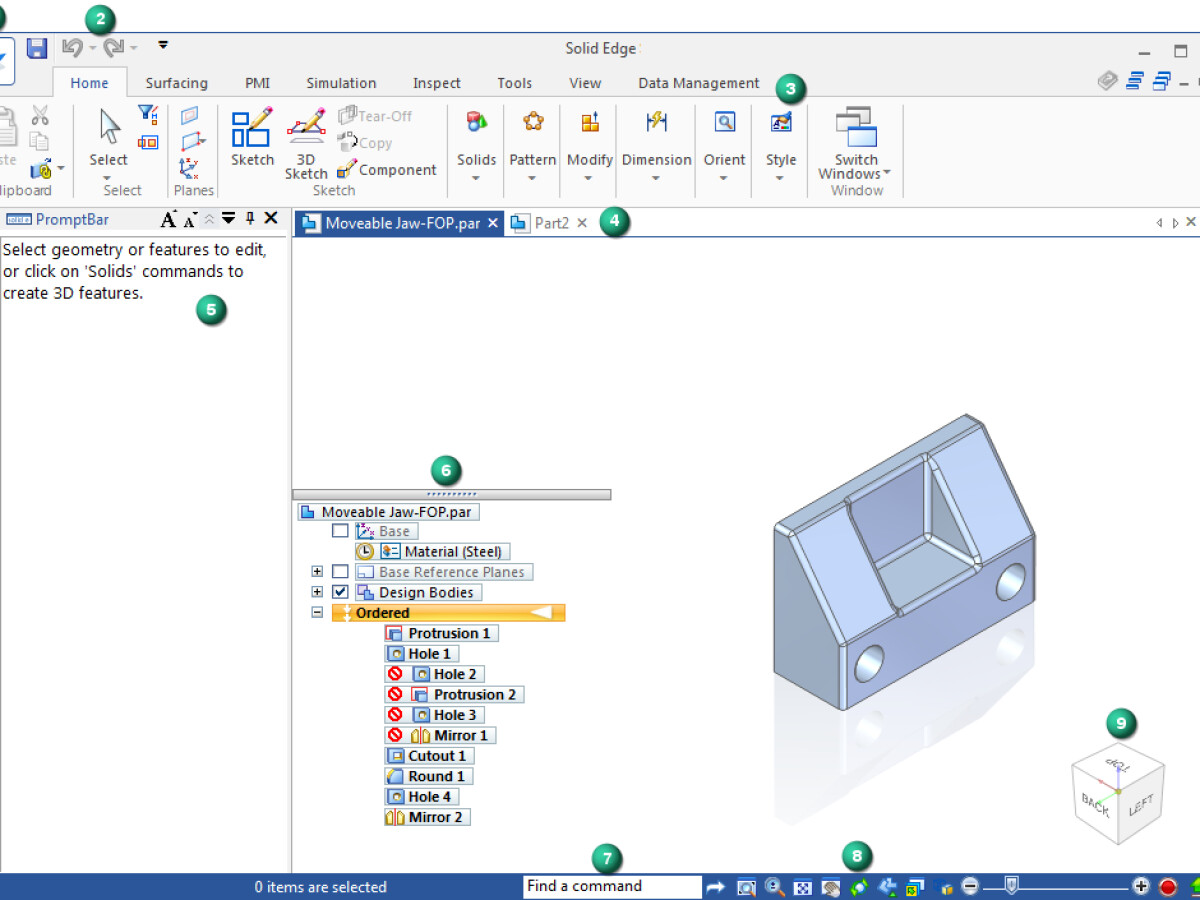1200x900 pixels.
Task: Switch to the Home ribbon tab
Action: [90, 83]
